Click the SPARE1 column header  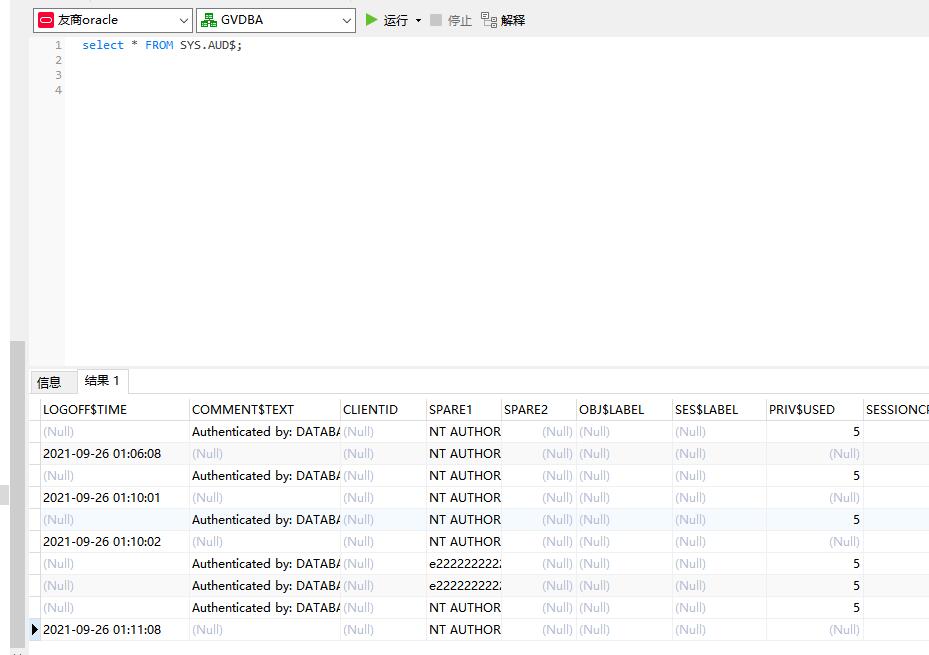(464, 409)
